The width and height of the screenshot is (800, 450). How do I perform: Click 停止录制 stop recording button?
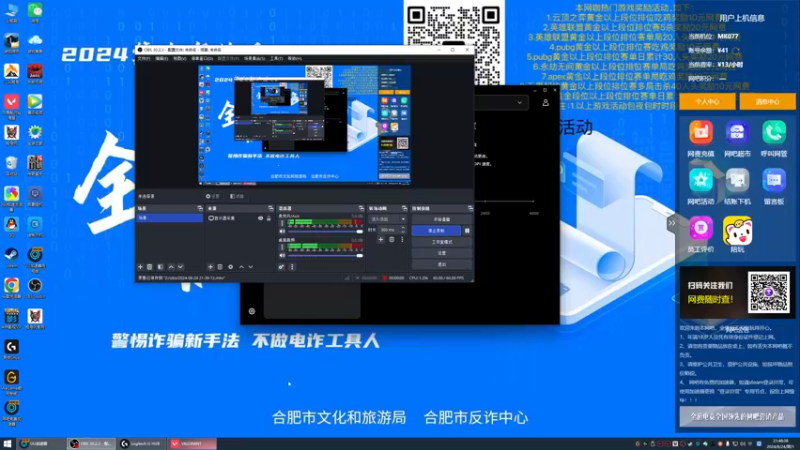point(436,231)
